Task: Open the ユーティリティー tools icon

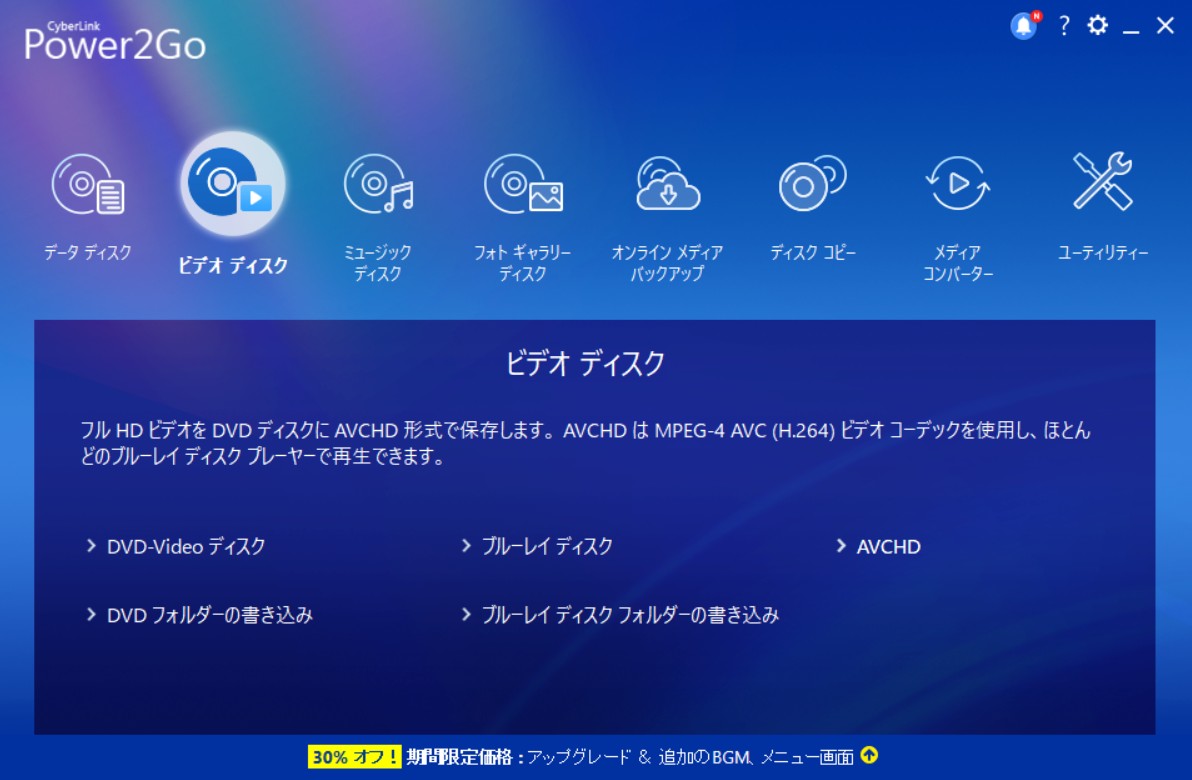Action: click(1102, 181)
